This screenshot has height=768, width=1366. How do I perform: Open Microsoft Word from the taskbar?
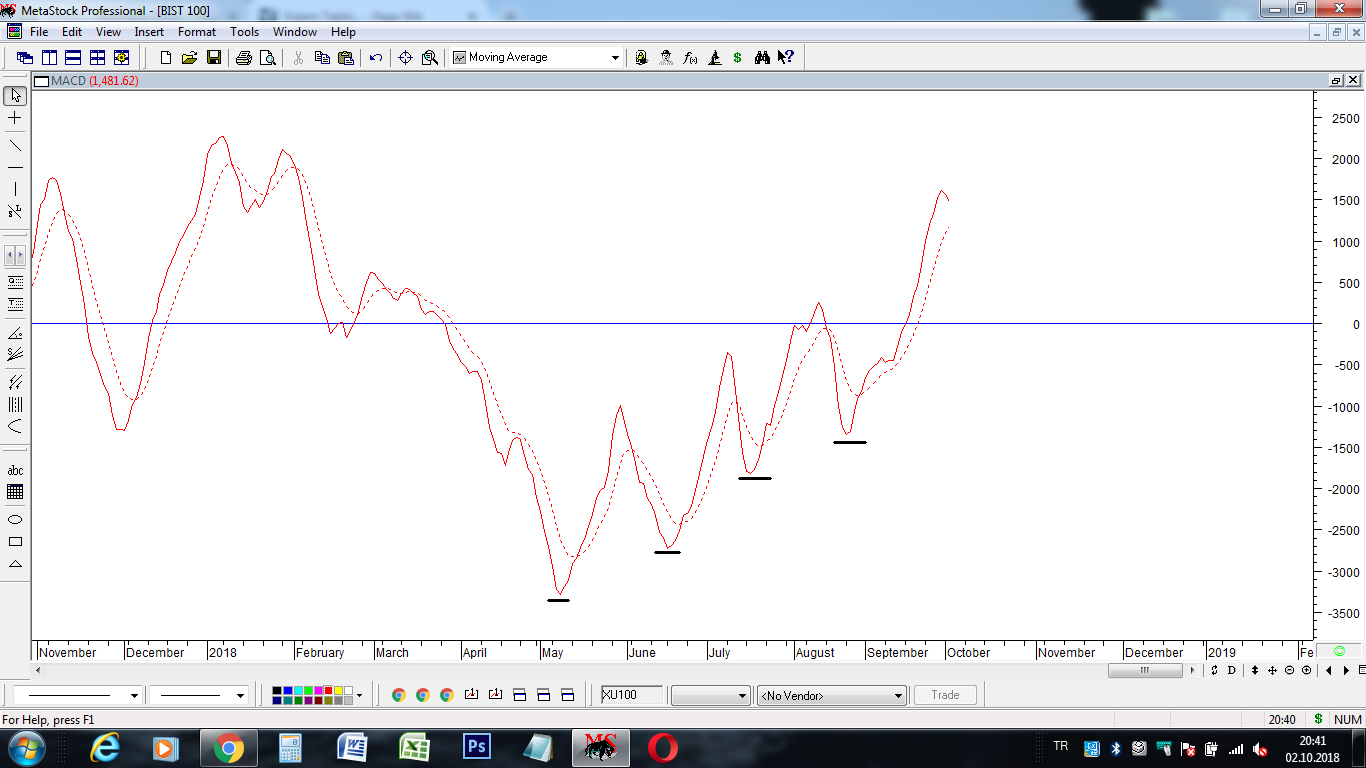pyautogui.click(x=352, y=748)
